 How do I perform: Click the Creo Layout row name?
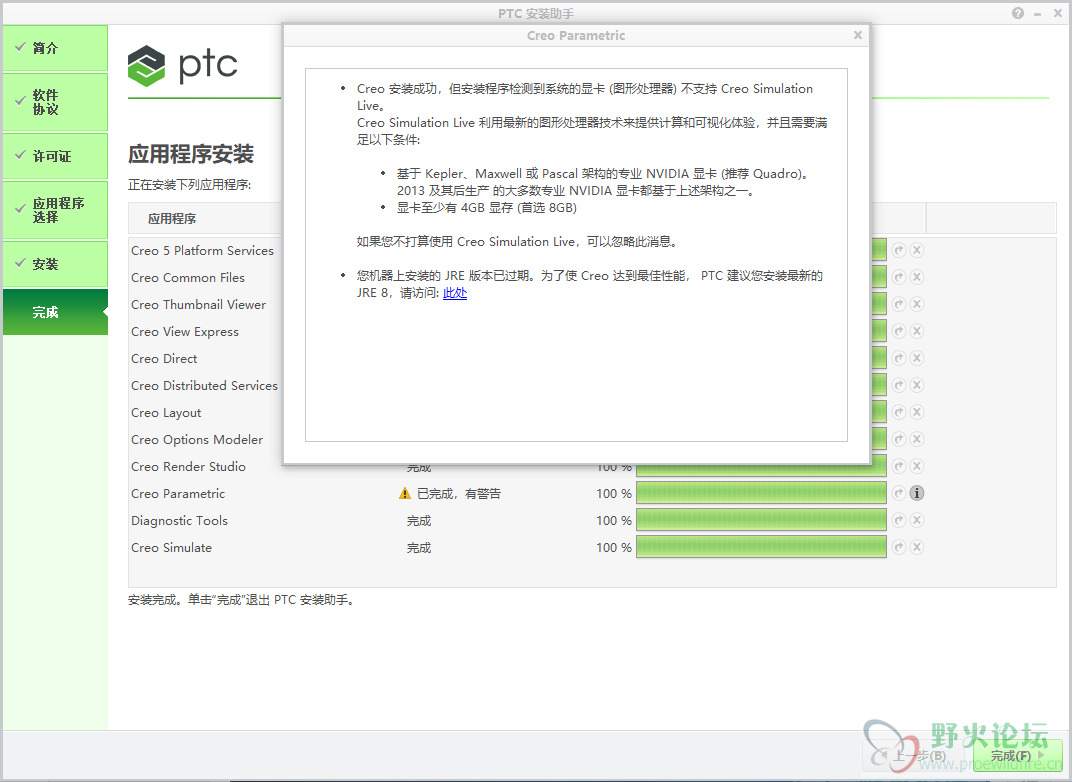pyautogui.click(x=166, y=413)
